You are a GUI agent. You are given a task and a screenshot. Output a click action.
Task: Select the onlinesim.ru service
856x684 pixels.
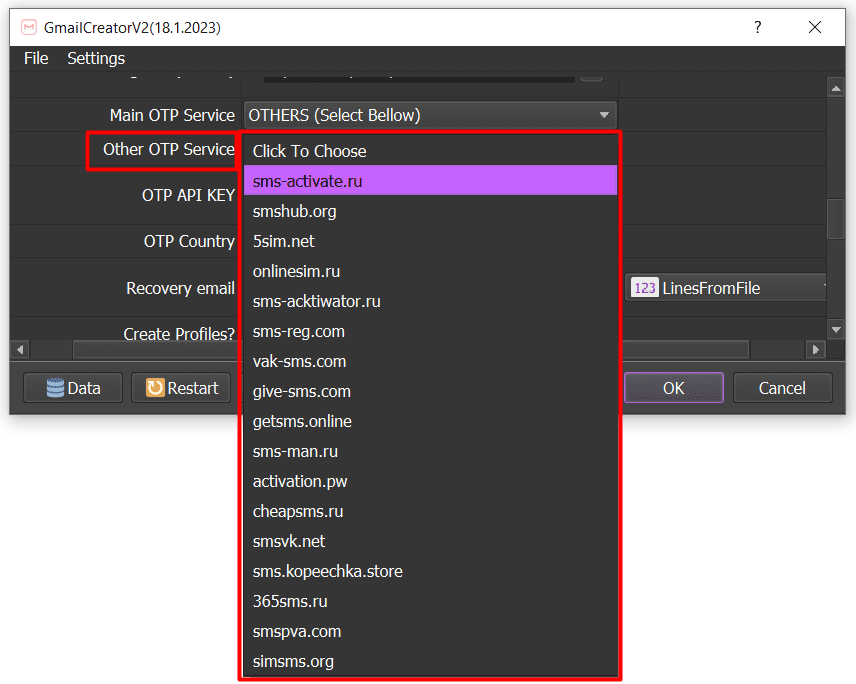(430, 271)
